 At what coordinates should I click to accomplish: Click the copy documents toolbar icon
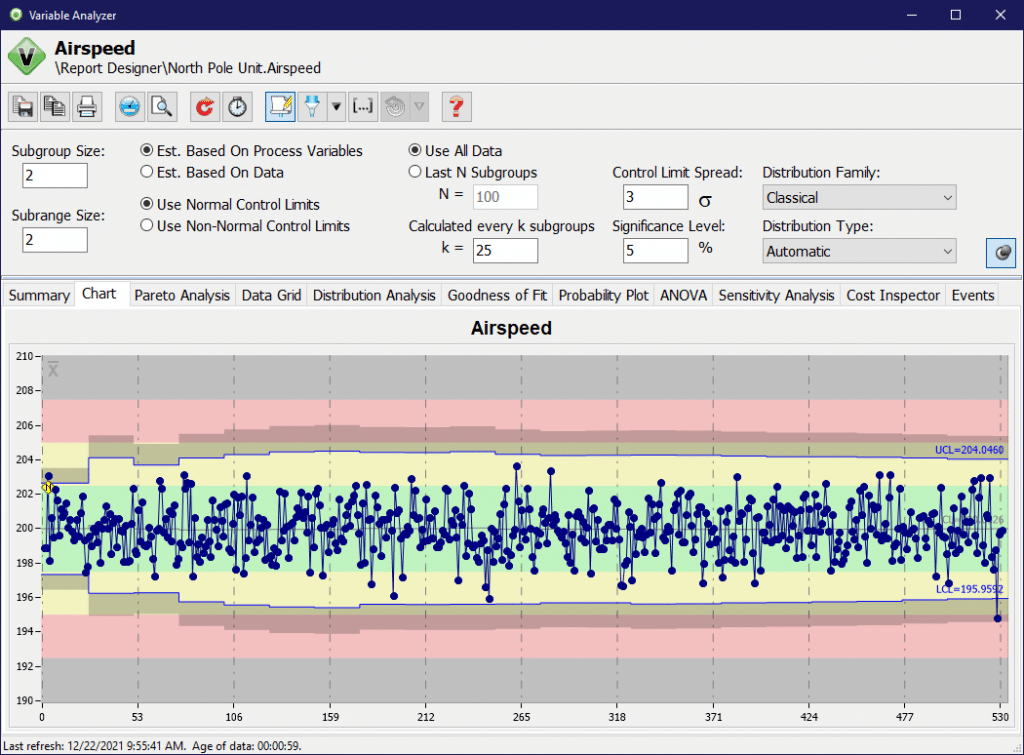click(x=55, y=106)
